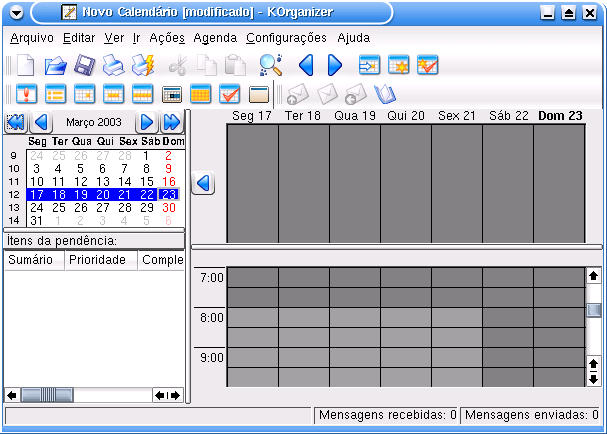
Task: Save calendar using the floppy disk icon
Action: pyautogui.click(x=84, y=65)
